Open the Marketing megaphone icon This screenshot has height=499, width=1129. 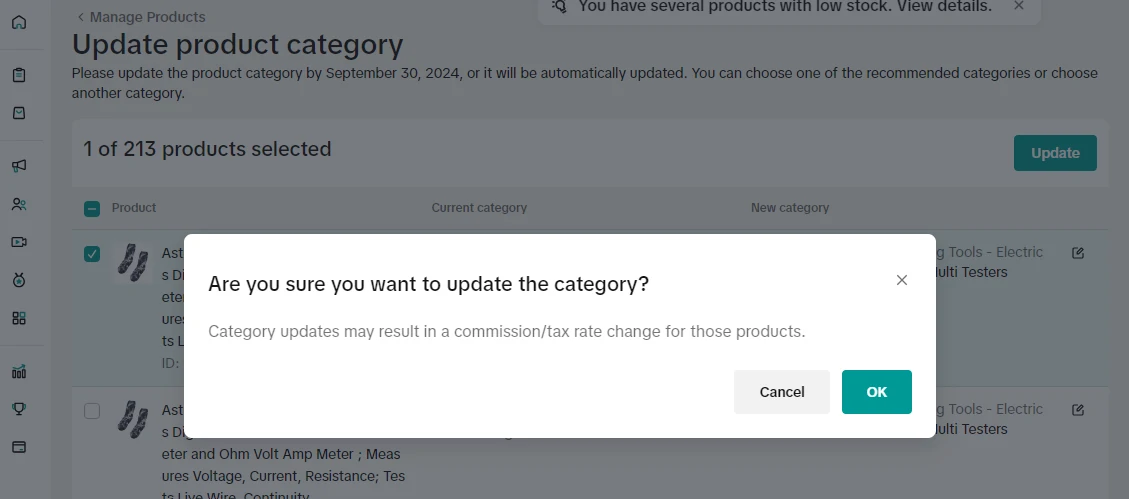pyautogui.click(x=19, y=166)
